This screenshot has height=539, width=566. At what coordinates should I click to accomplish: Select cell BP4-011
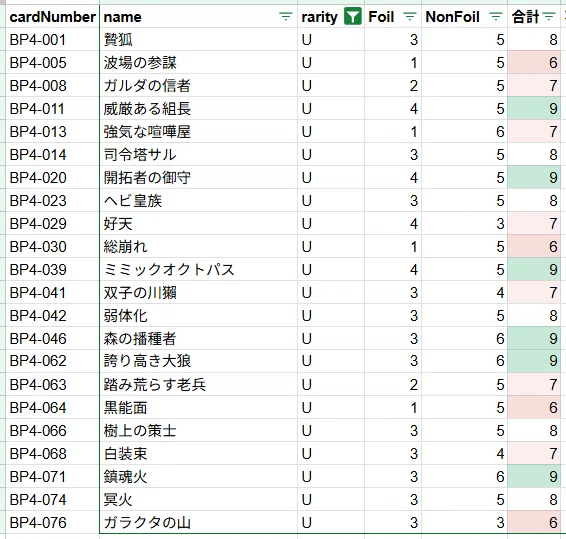click(x=52, y=109)
